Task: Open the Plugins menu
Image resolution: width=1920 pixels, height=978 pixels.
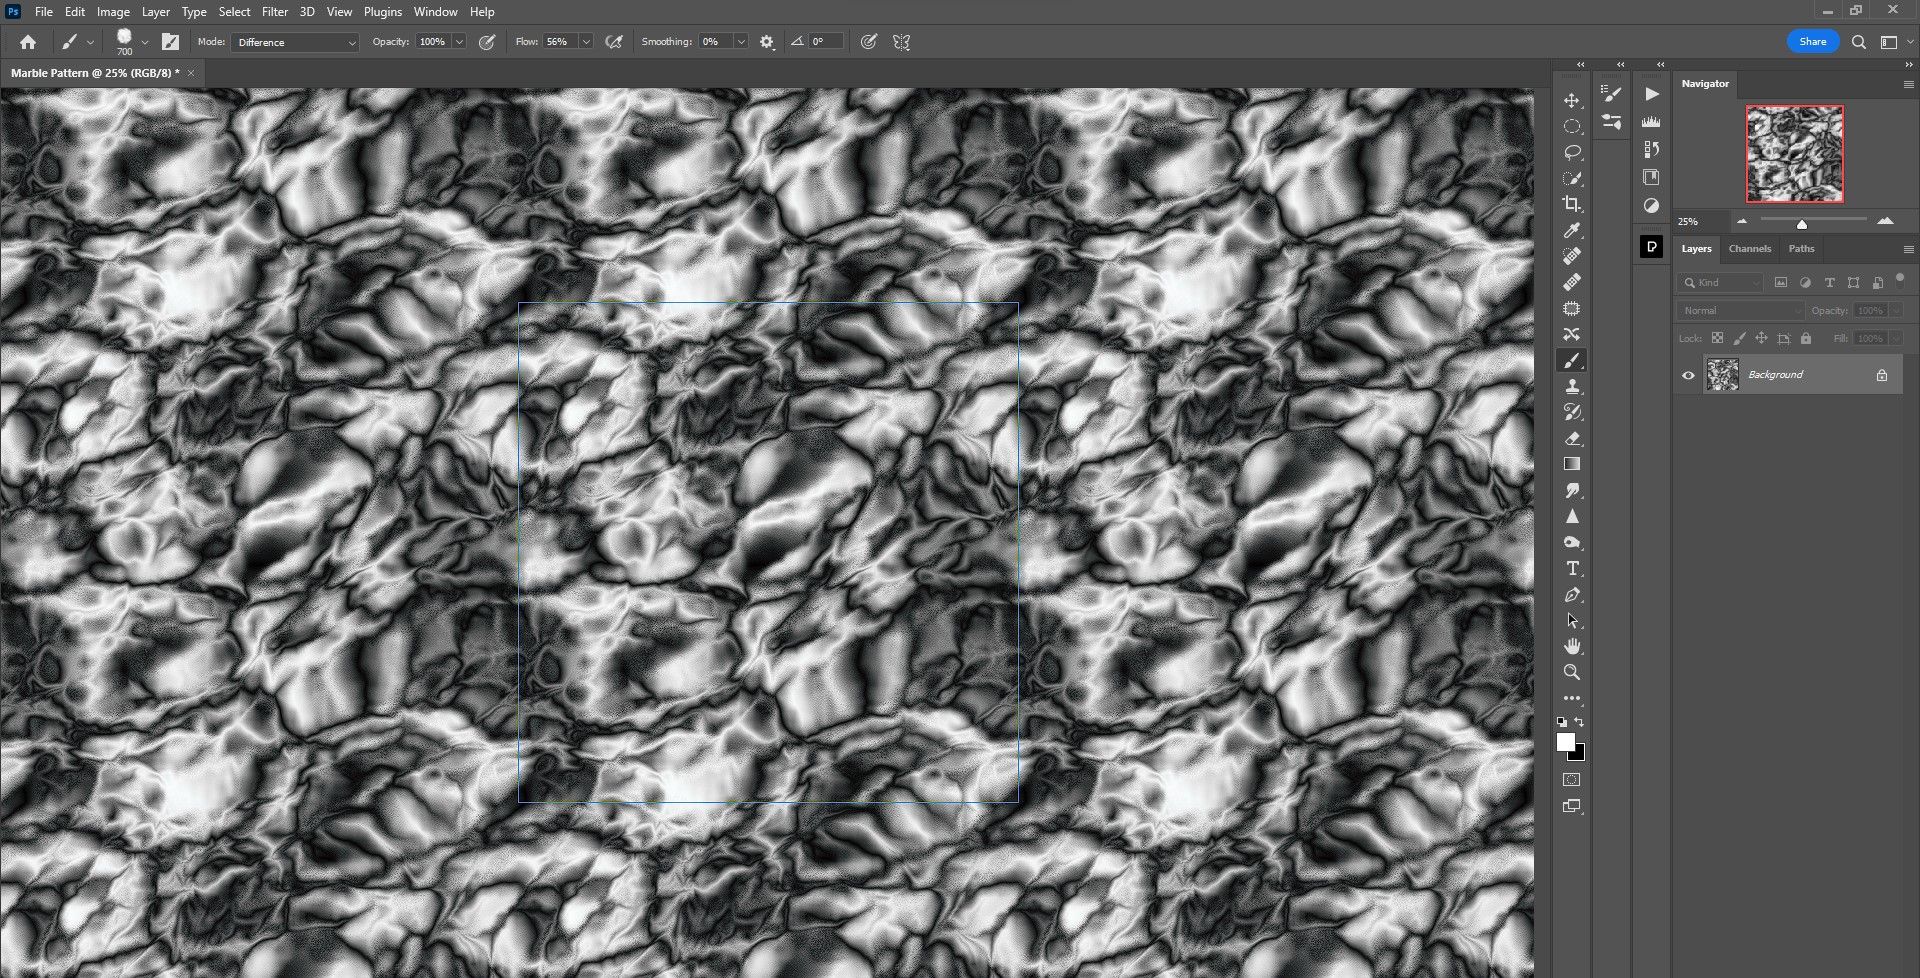Action: click(x=383, y=12)
